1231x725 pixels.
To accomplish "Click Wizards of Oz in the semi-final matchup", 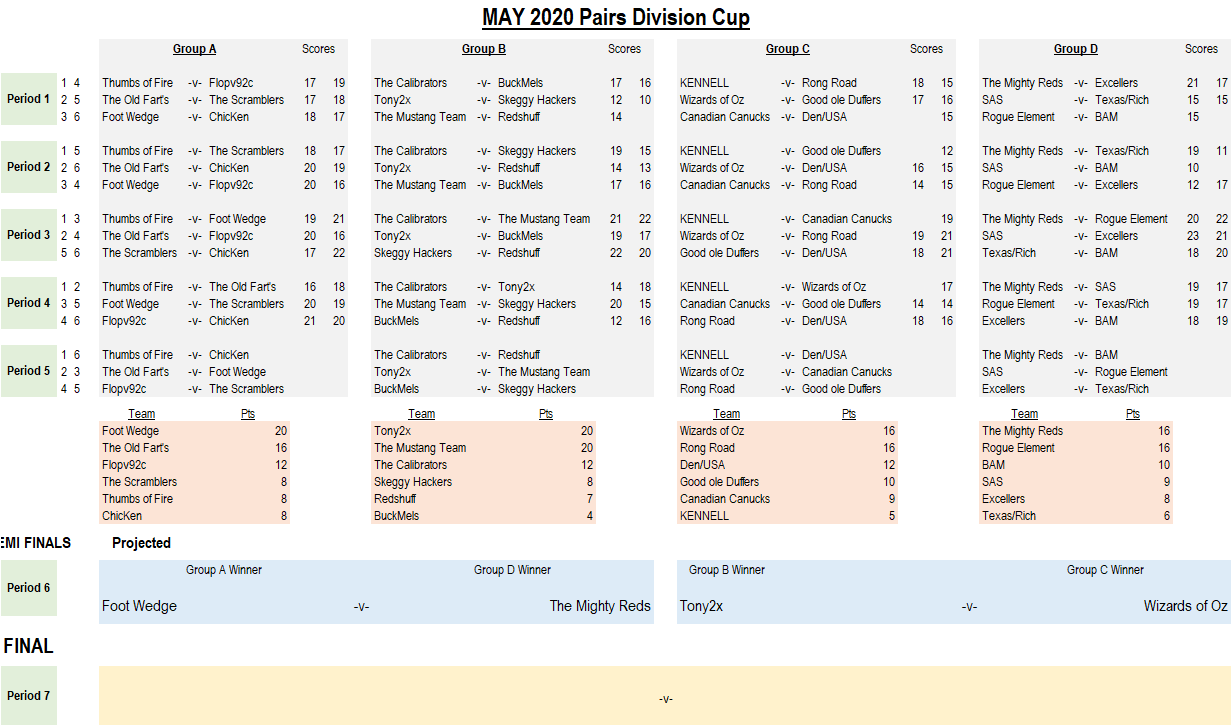I will click(1185, 606).
